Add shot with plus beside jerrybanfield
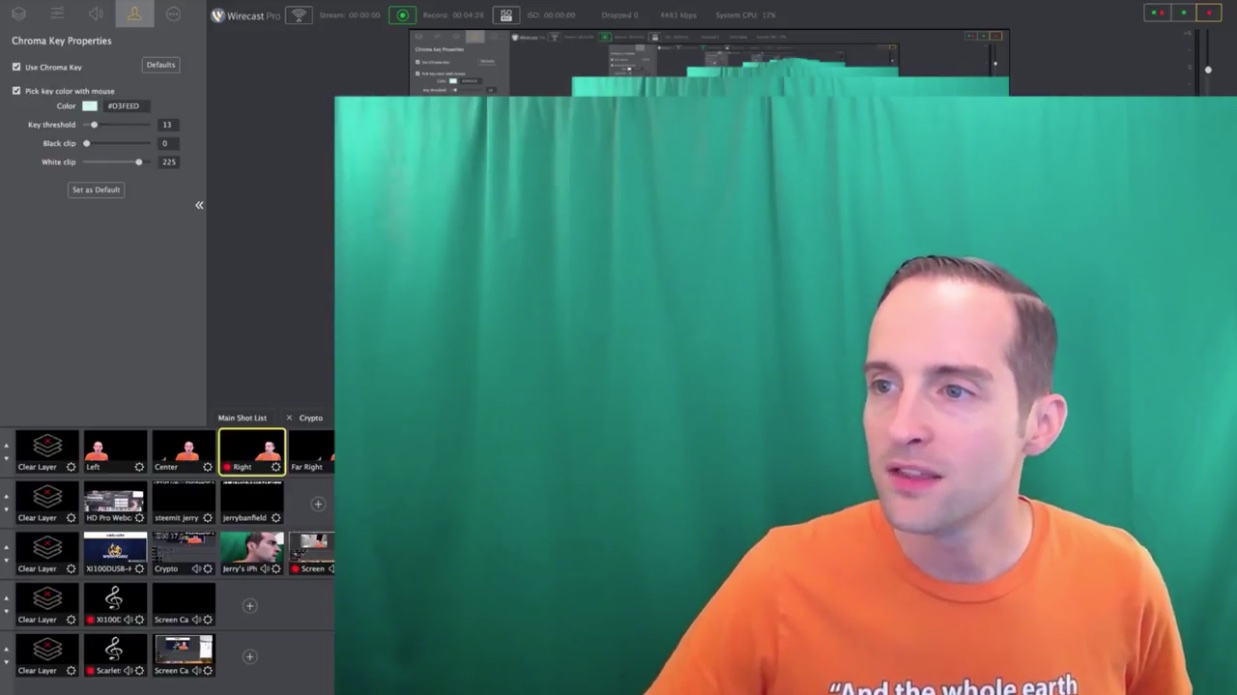Viewport: 1237px width, 695px height. tap(318, 504)
